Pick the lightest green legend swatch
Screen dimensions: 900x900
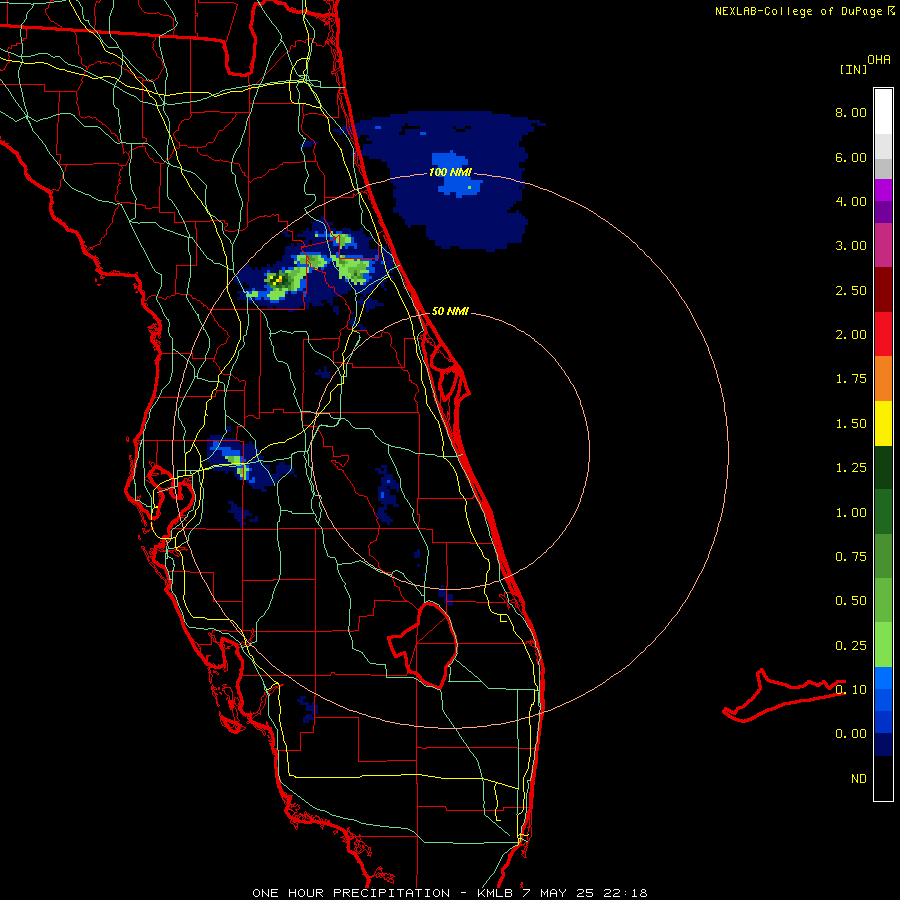[x=883, y=645]
